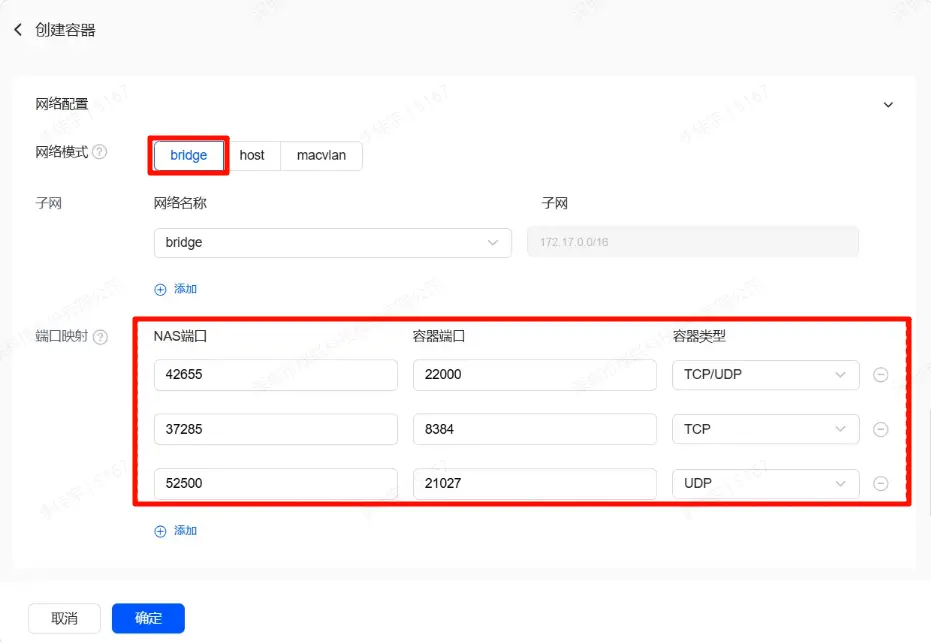Remove the port mapping row for 37285
This screenshot has height=643, width=931.
tap(880, 429)
